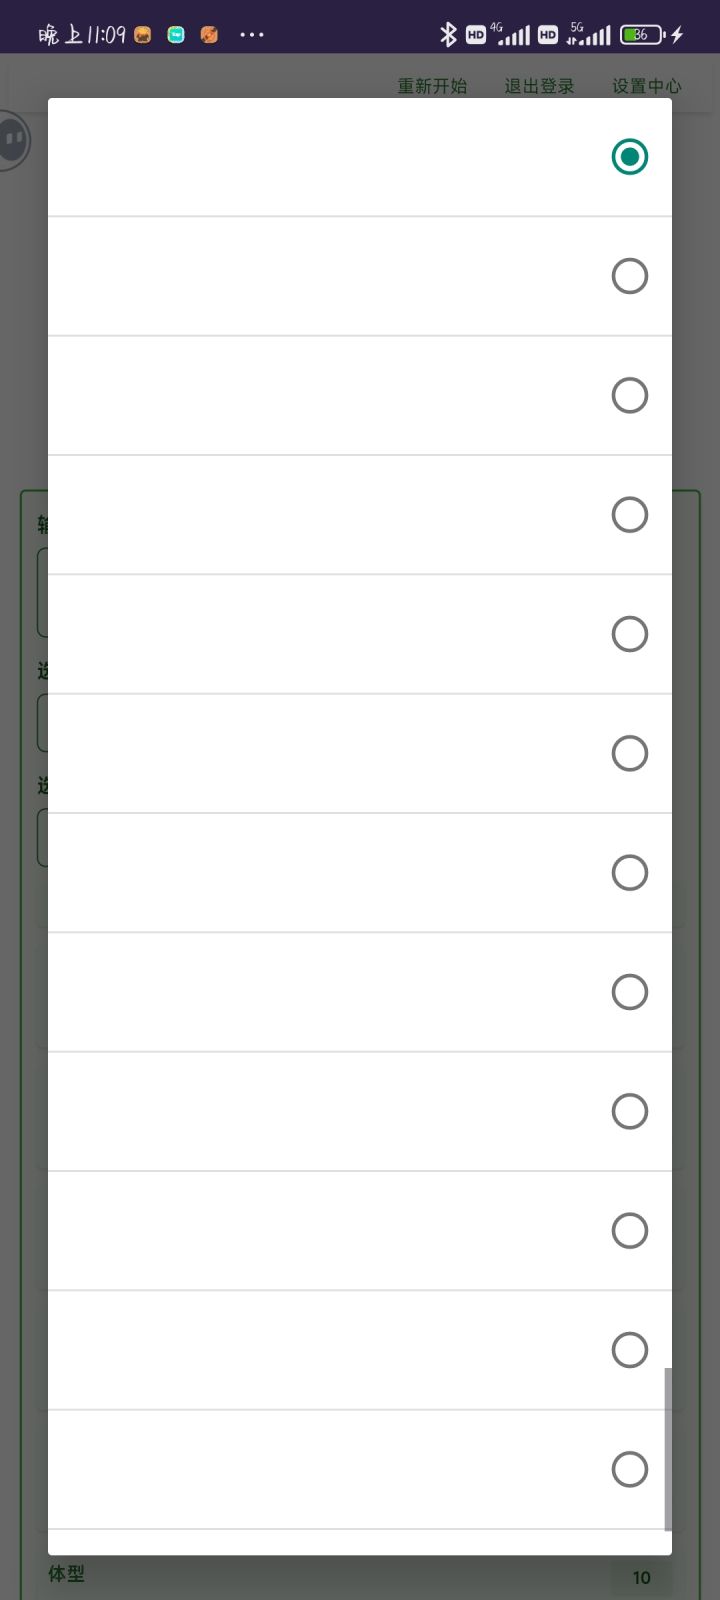Choose the fifth radio option in list
720x1600 pixels.
(629, 634)
